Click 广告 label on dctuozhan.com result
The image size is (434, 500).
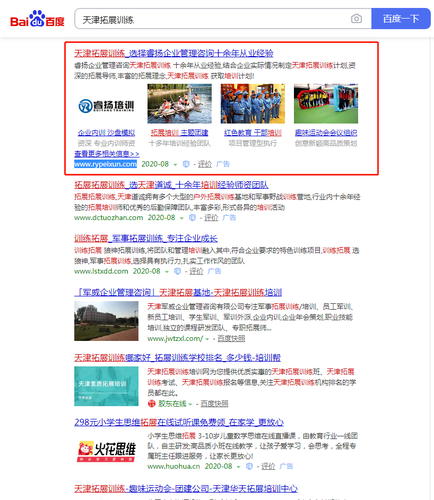(x=229, y=218)
